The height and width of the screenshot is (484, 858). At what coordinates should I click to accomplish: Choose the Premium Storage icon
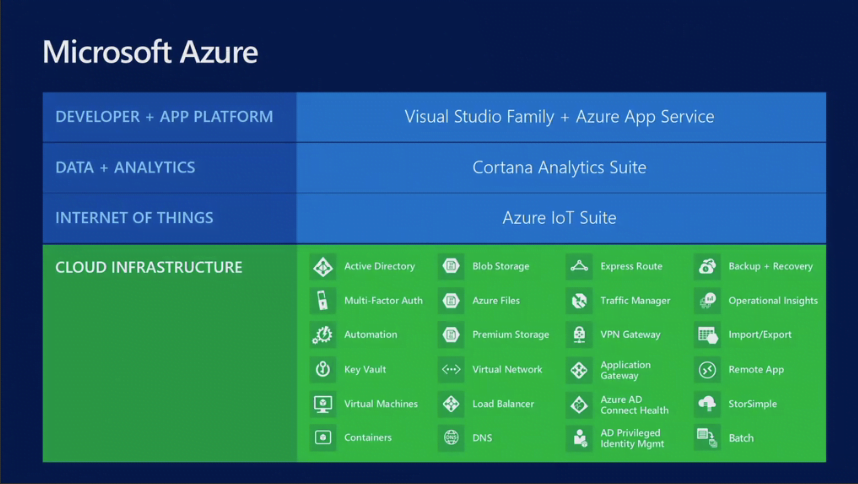coord(451,335)
